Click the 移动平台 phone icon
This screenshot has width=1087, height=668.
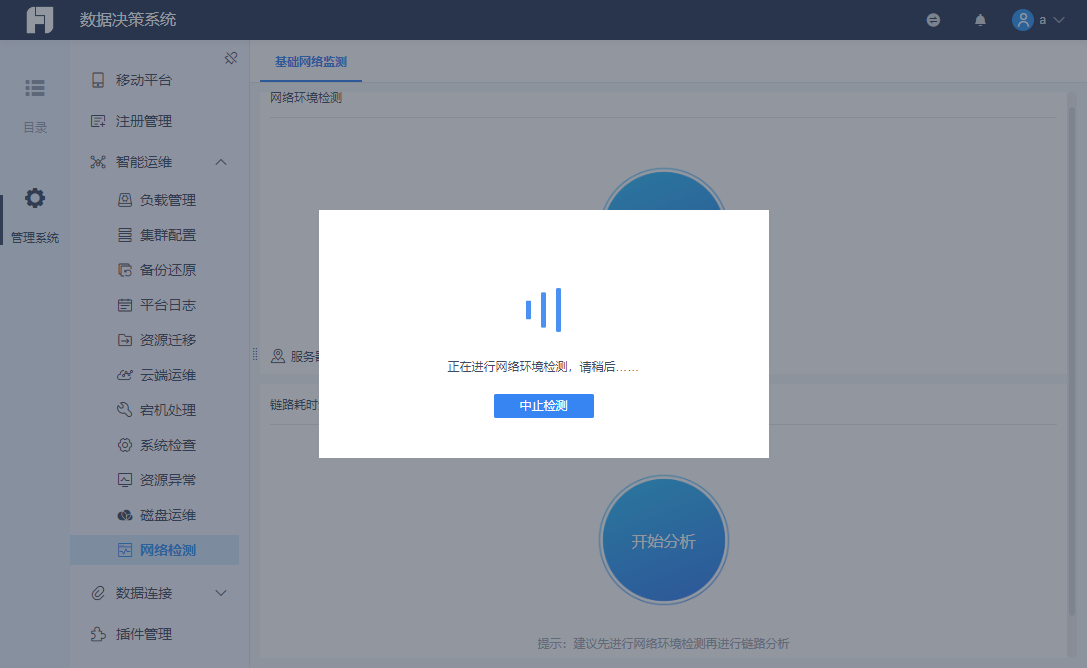pyautogui.click(x=98, y=80)
